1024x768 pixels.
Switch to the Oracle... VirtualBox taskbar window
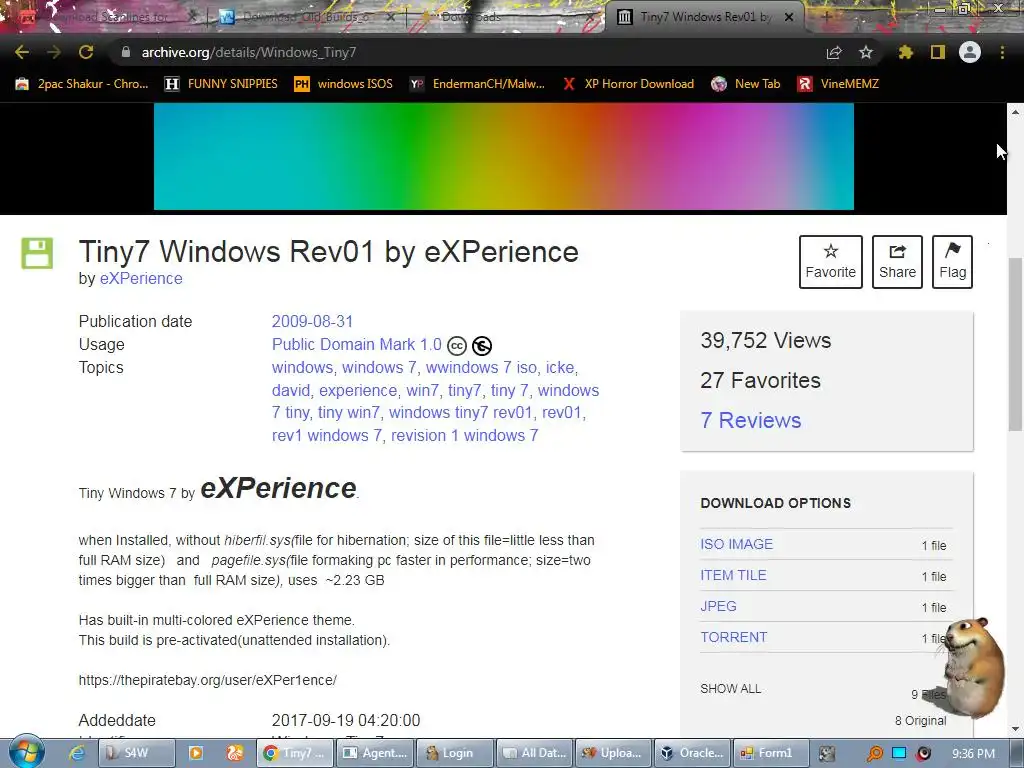tap(692, 753)
